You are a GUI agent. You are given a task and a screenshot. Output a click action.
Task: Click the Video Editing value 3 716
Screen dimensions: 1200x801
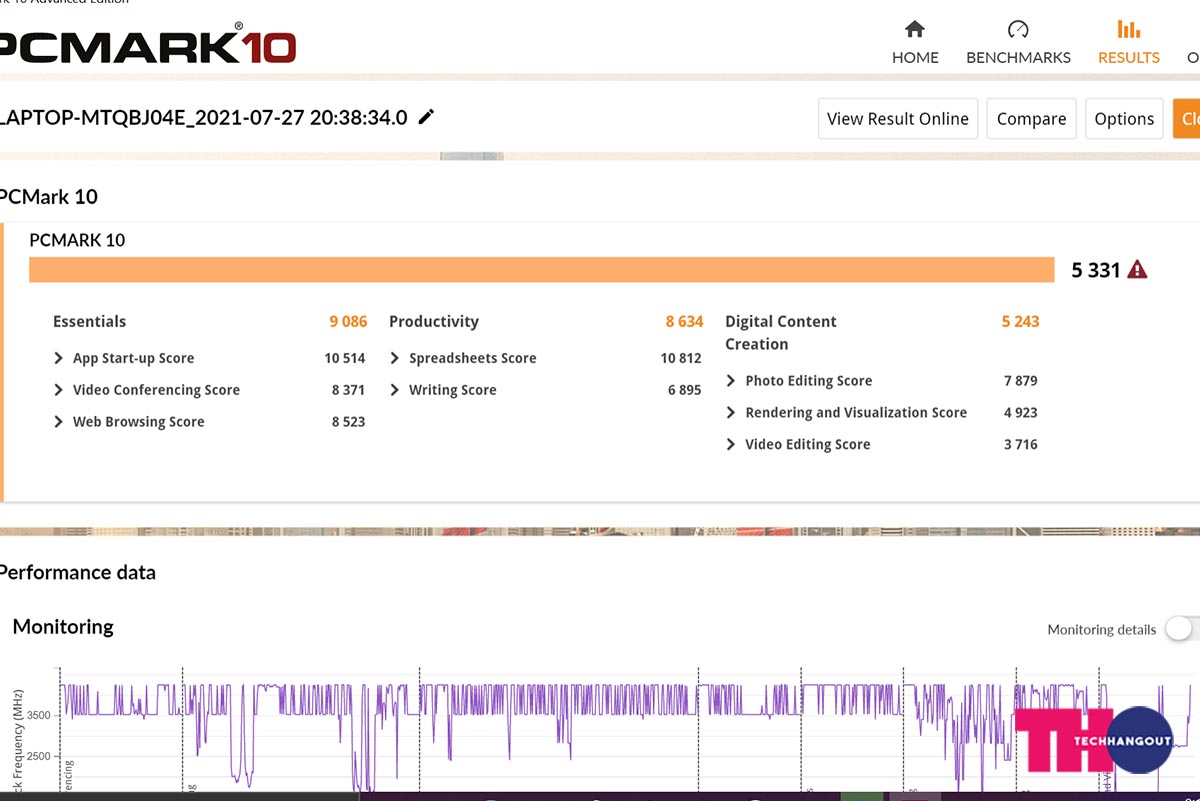tap(1020, 444)
